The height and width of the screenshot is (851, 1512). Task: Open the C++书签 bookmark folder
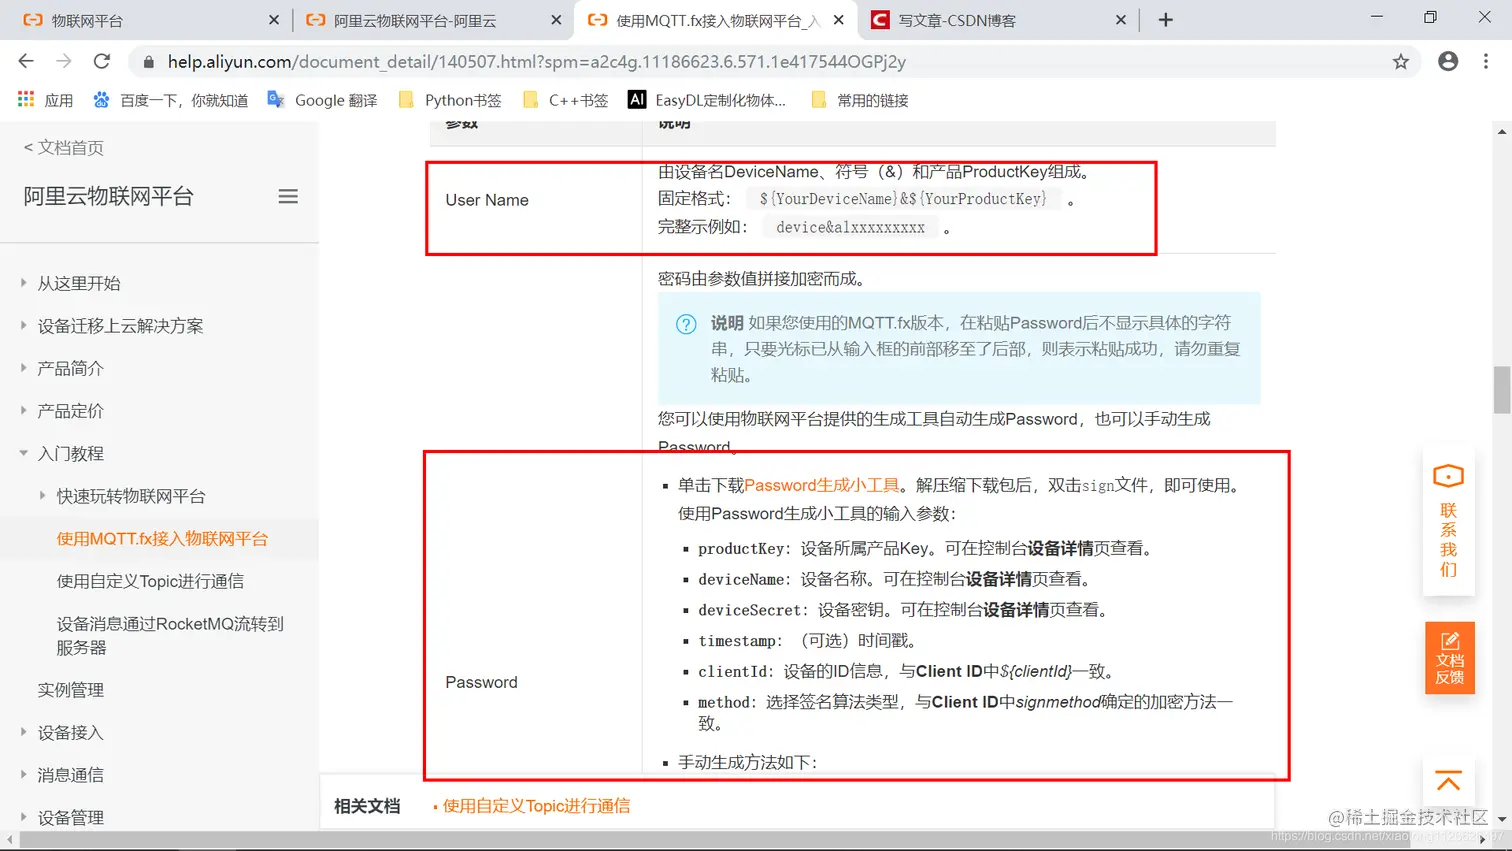pos(565,100)
